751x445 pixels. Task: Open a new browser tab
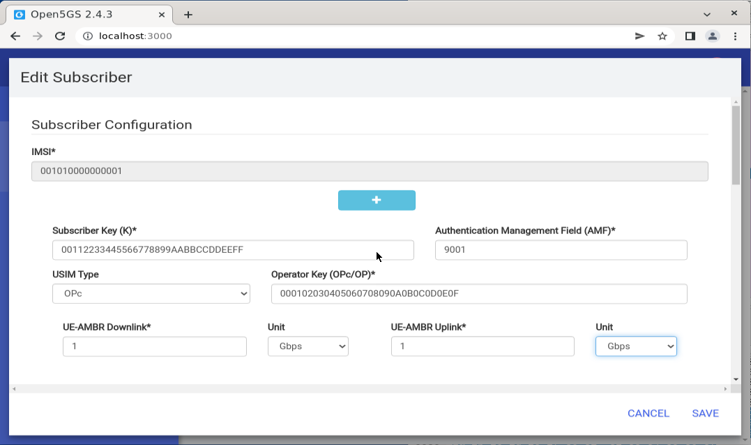tap(188, 15)
